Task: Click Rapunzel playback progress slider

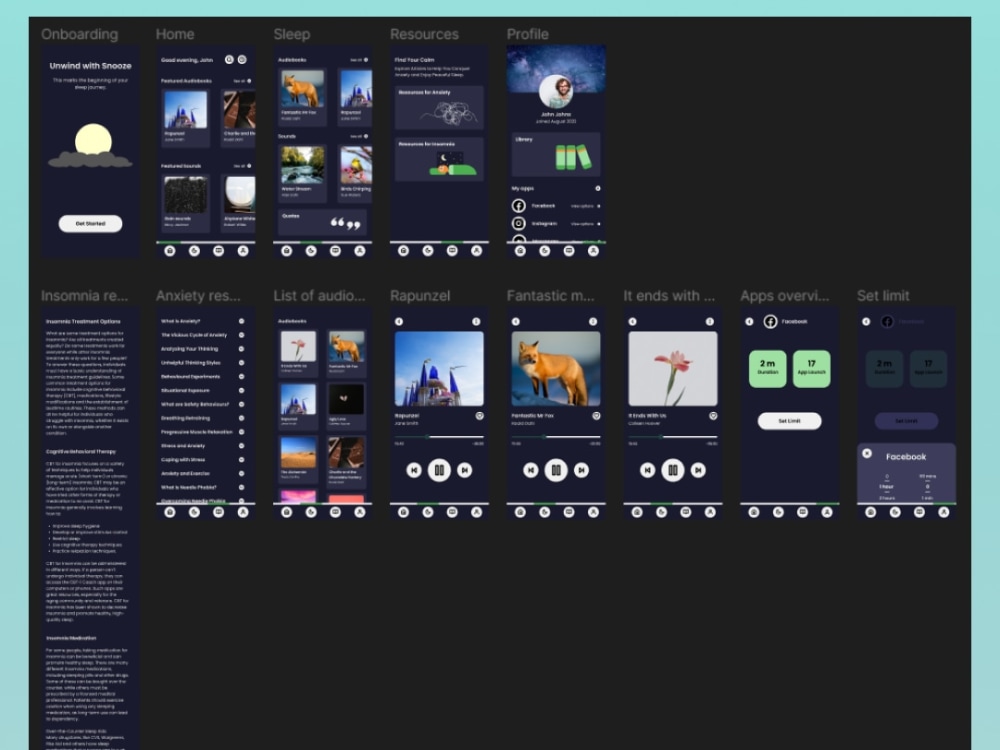Action: click(439, 437)
